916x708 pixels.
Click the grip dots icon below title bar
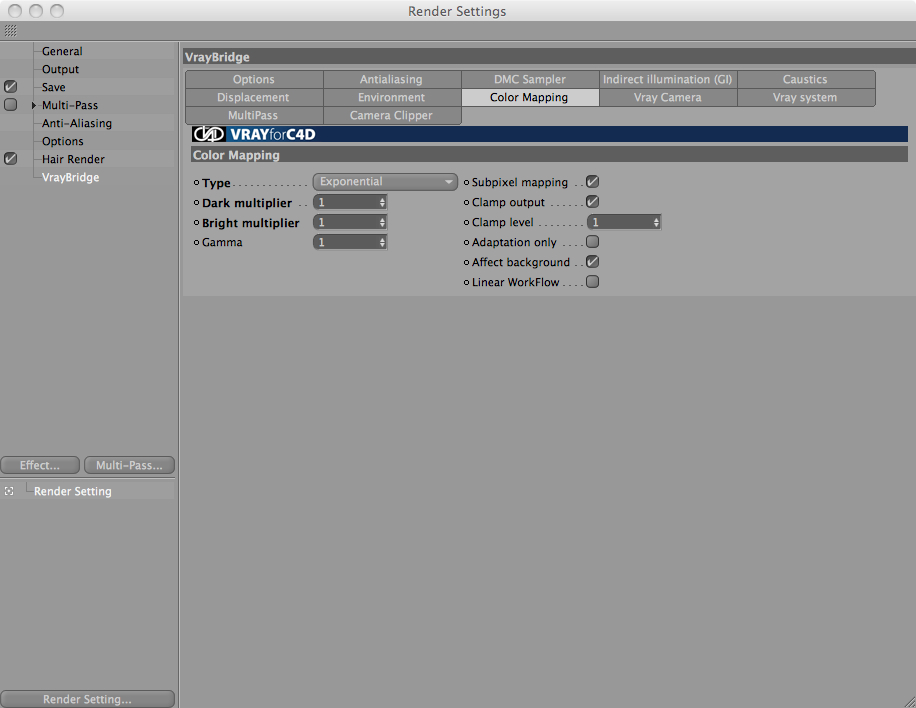11,31
